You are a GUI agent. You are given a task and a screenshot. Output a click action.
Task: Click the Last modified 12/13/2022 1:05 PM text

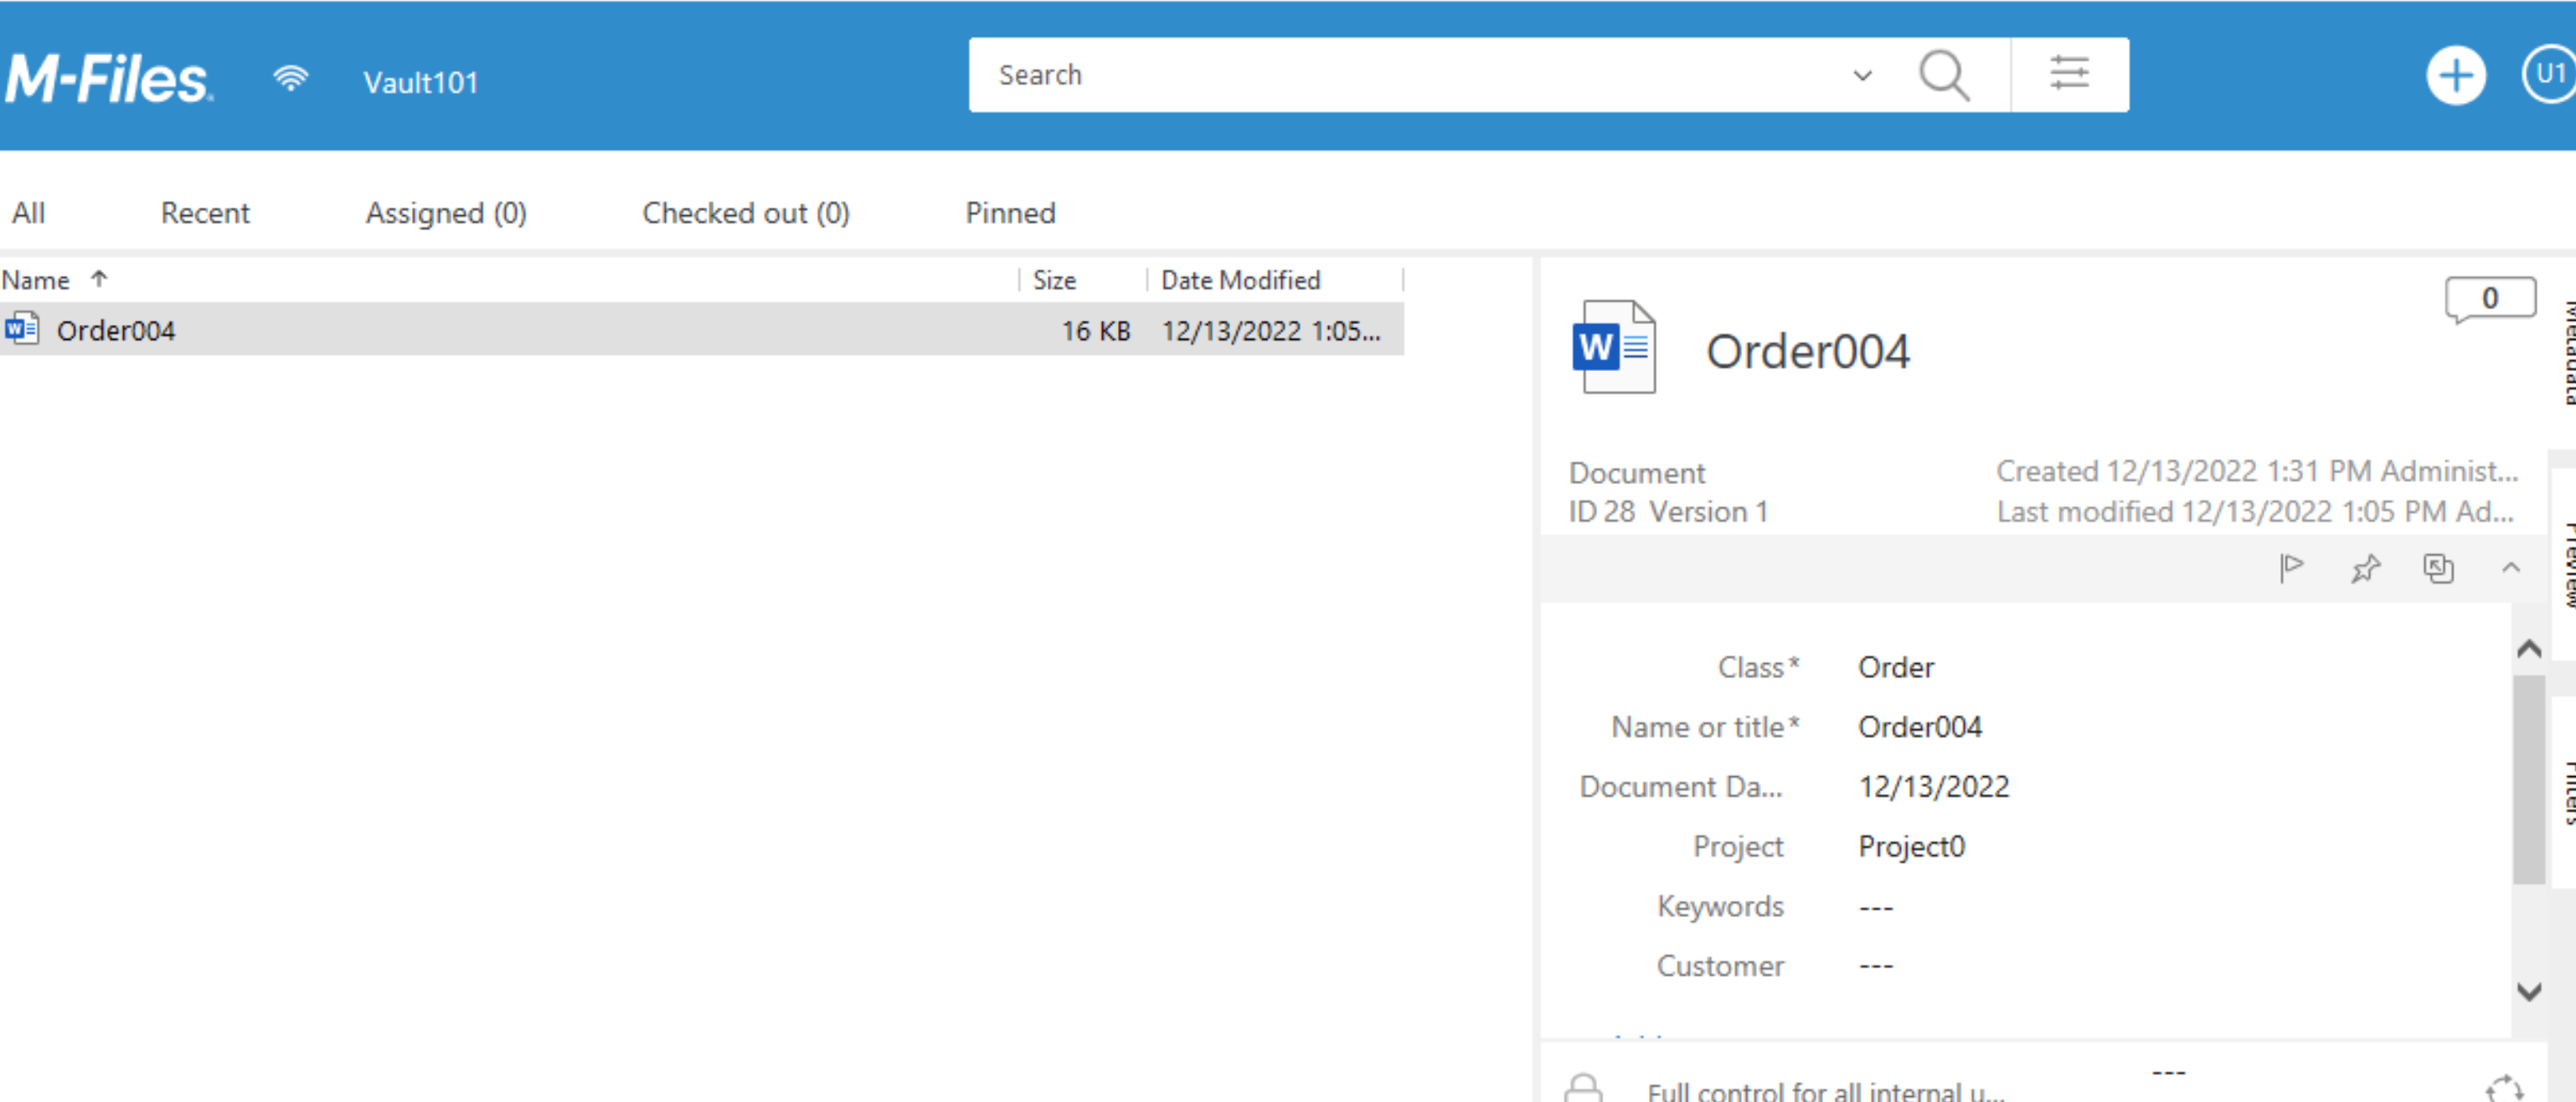(x=2255, y=512)
